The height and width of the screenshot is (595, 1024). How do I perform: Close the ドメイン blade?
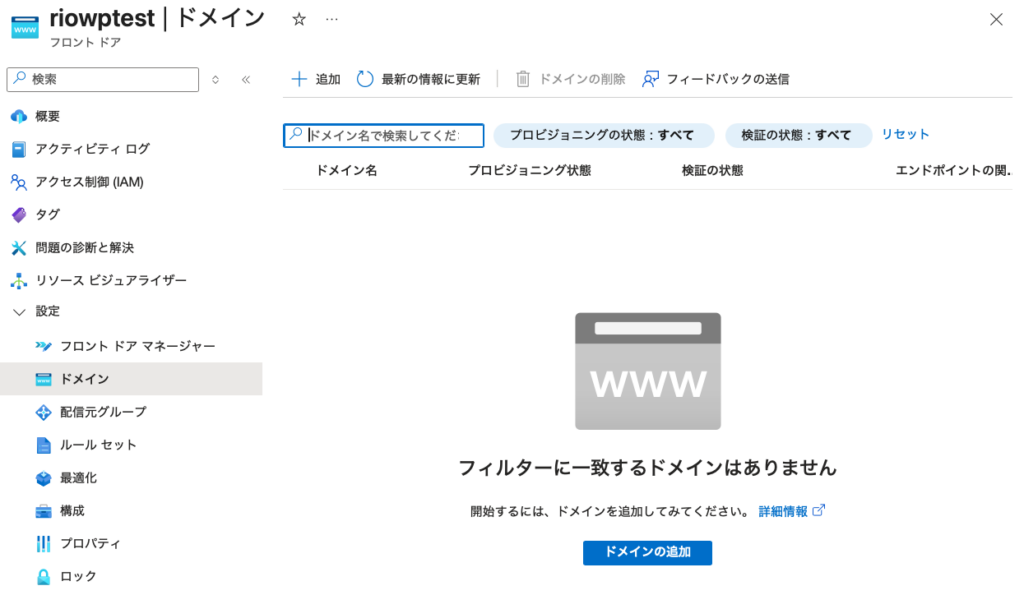(x=996, y=20)
